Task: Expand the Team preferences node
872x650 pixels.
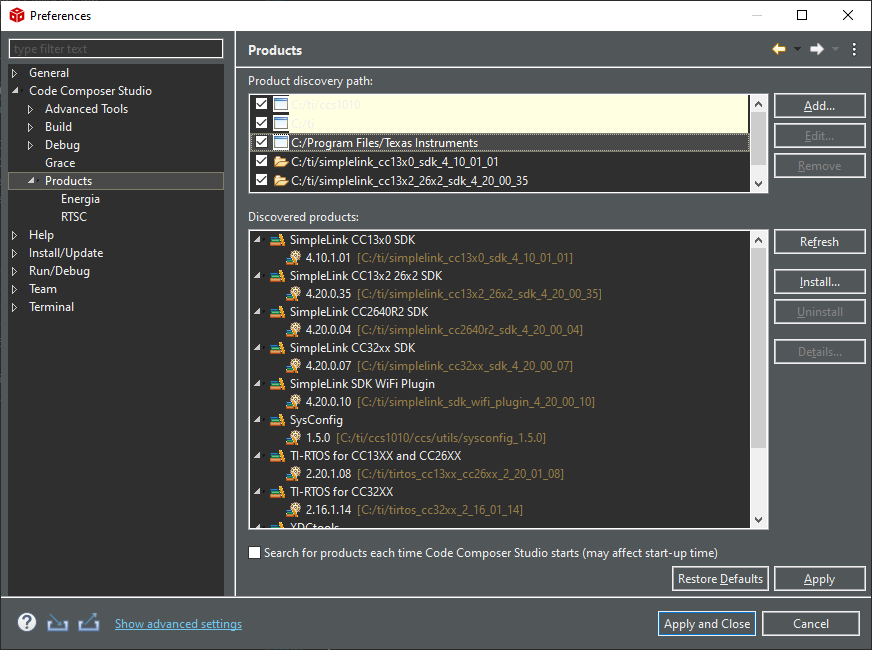Action: coord(15,289)
